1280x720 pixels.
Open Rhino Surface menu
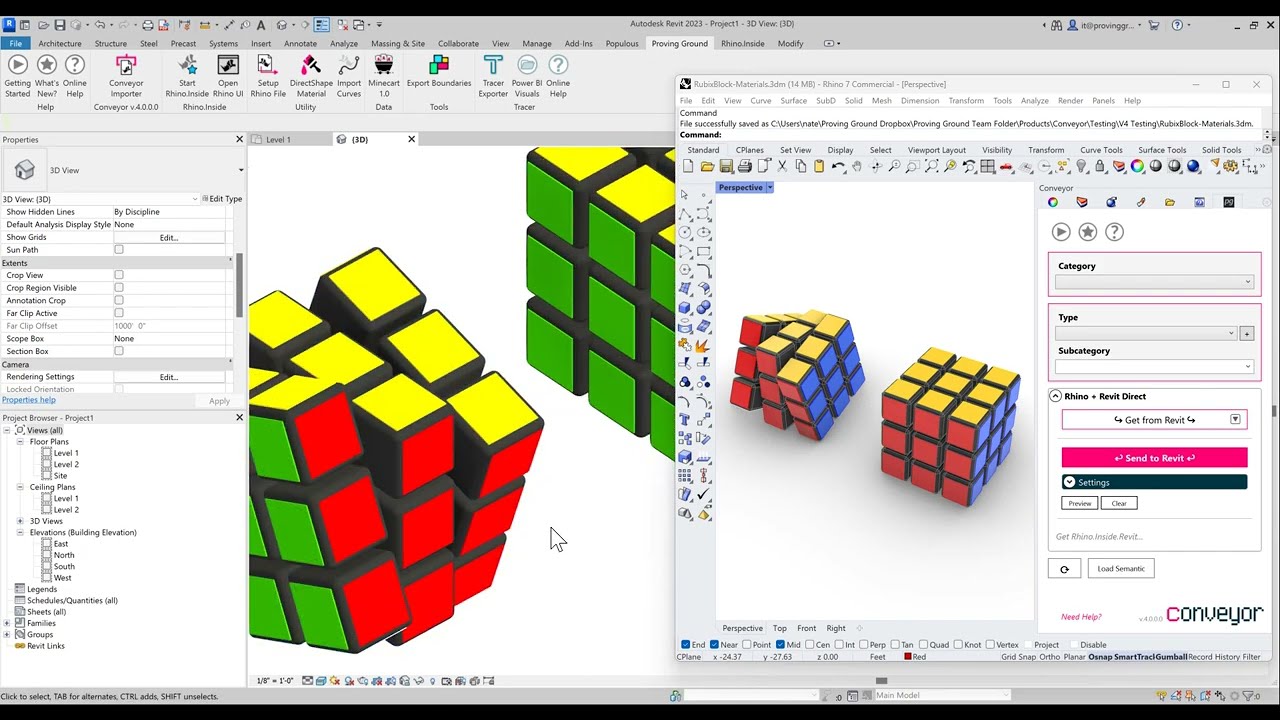(793, 101)
